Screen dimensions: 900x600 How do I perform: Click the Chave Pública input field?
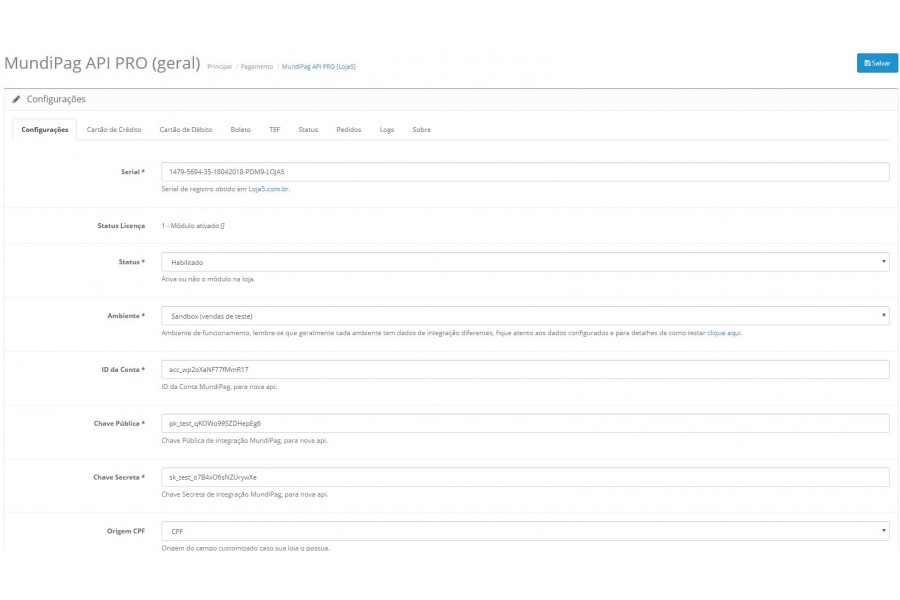tap(525, 424)
